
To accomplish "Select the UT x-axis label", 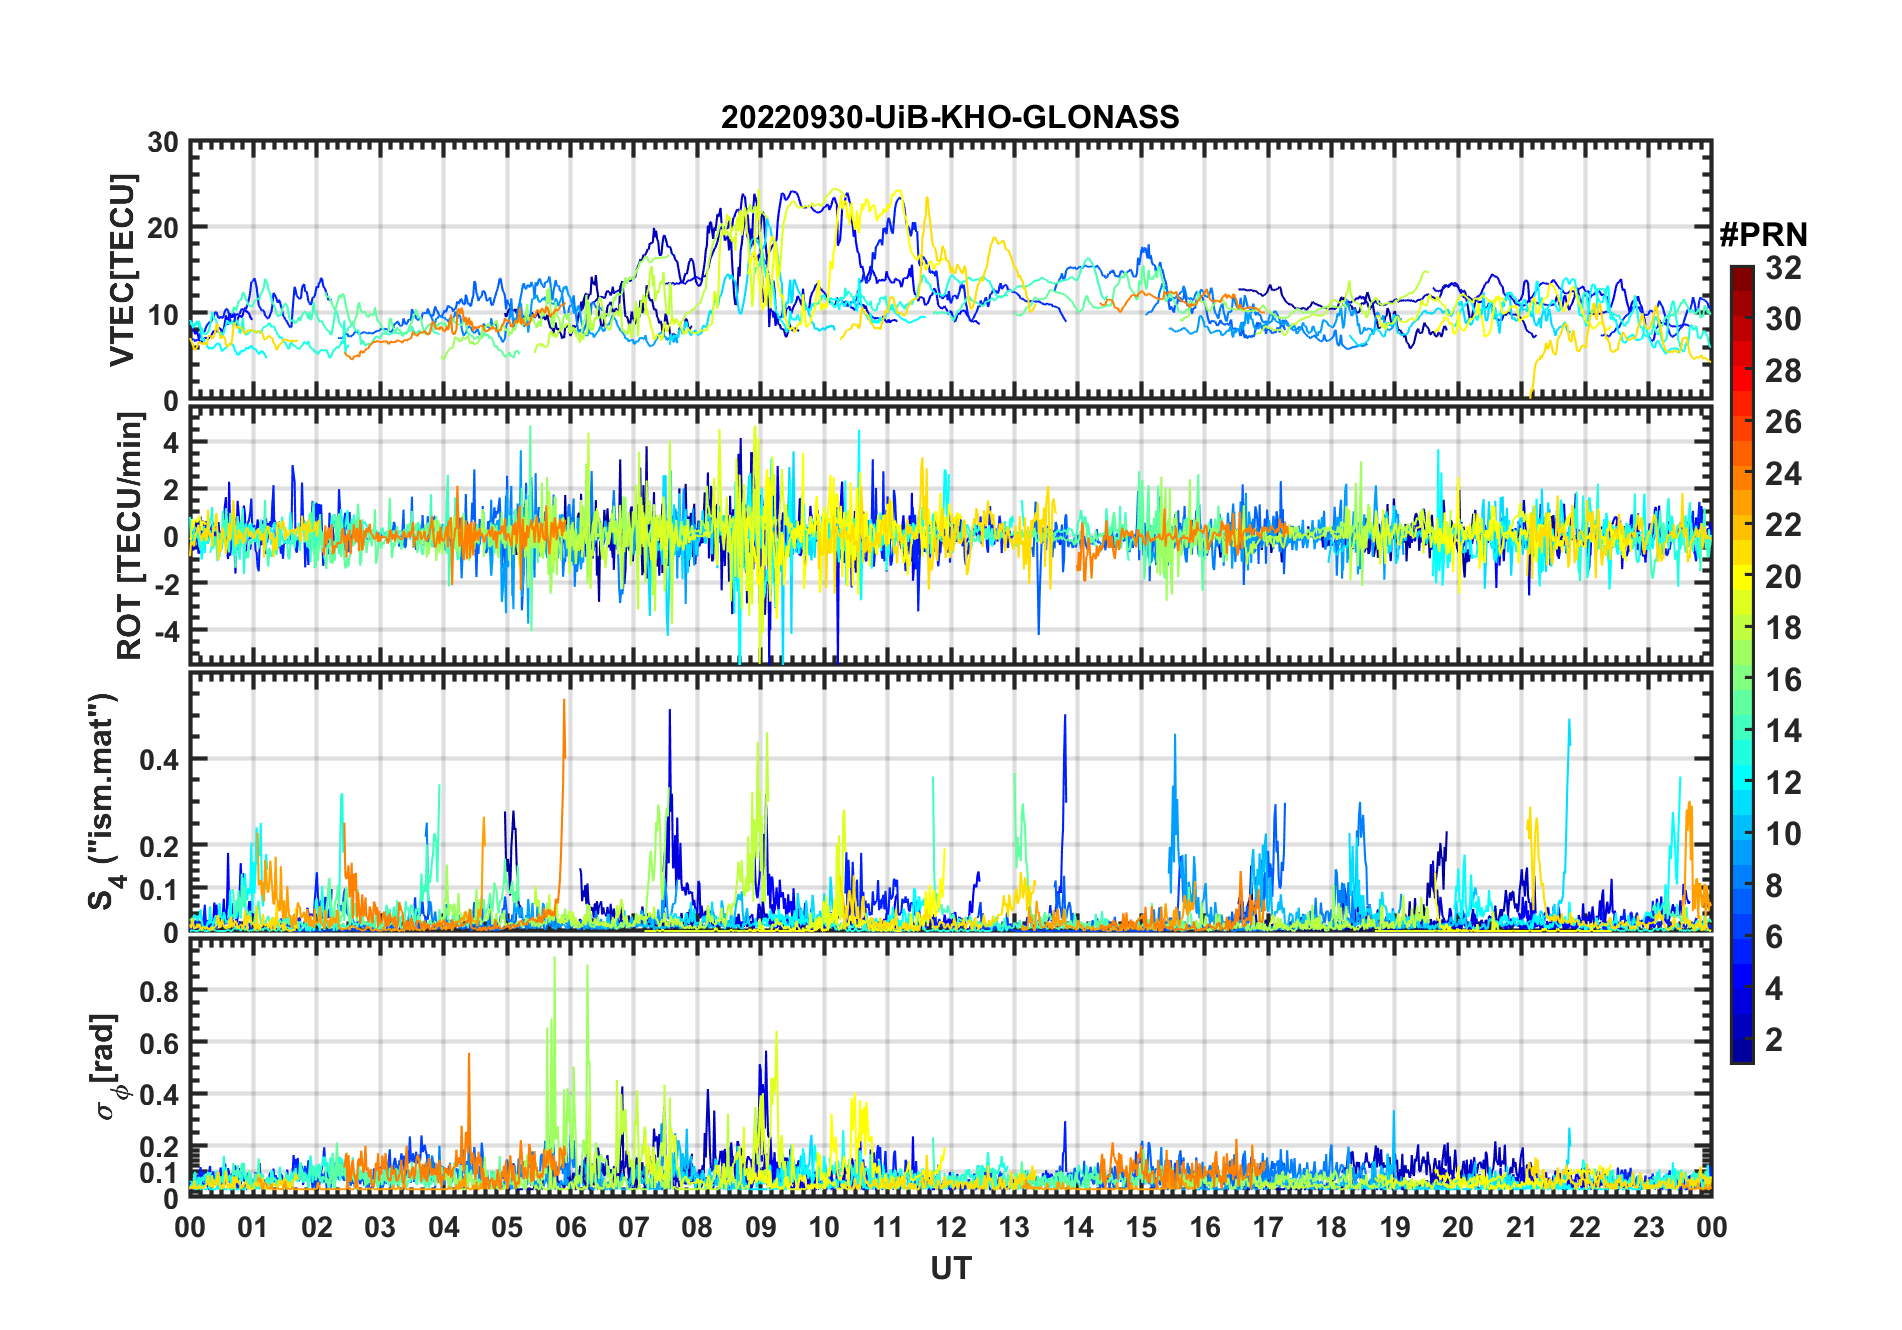I will 950,1268.
